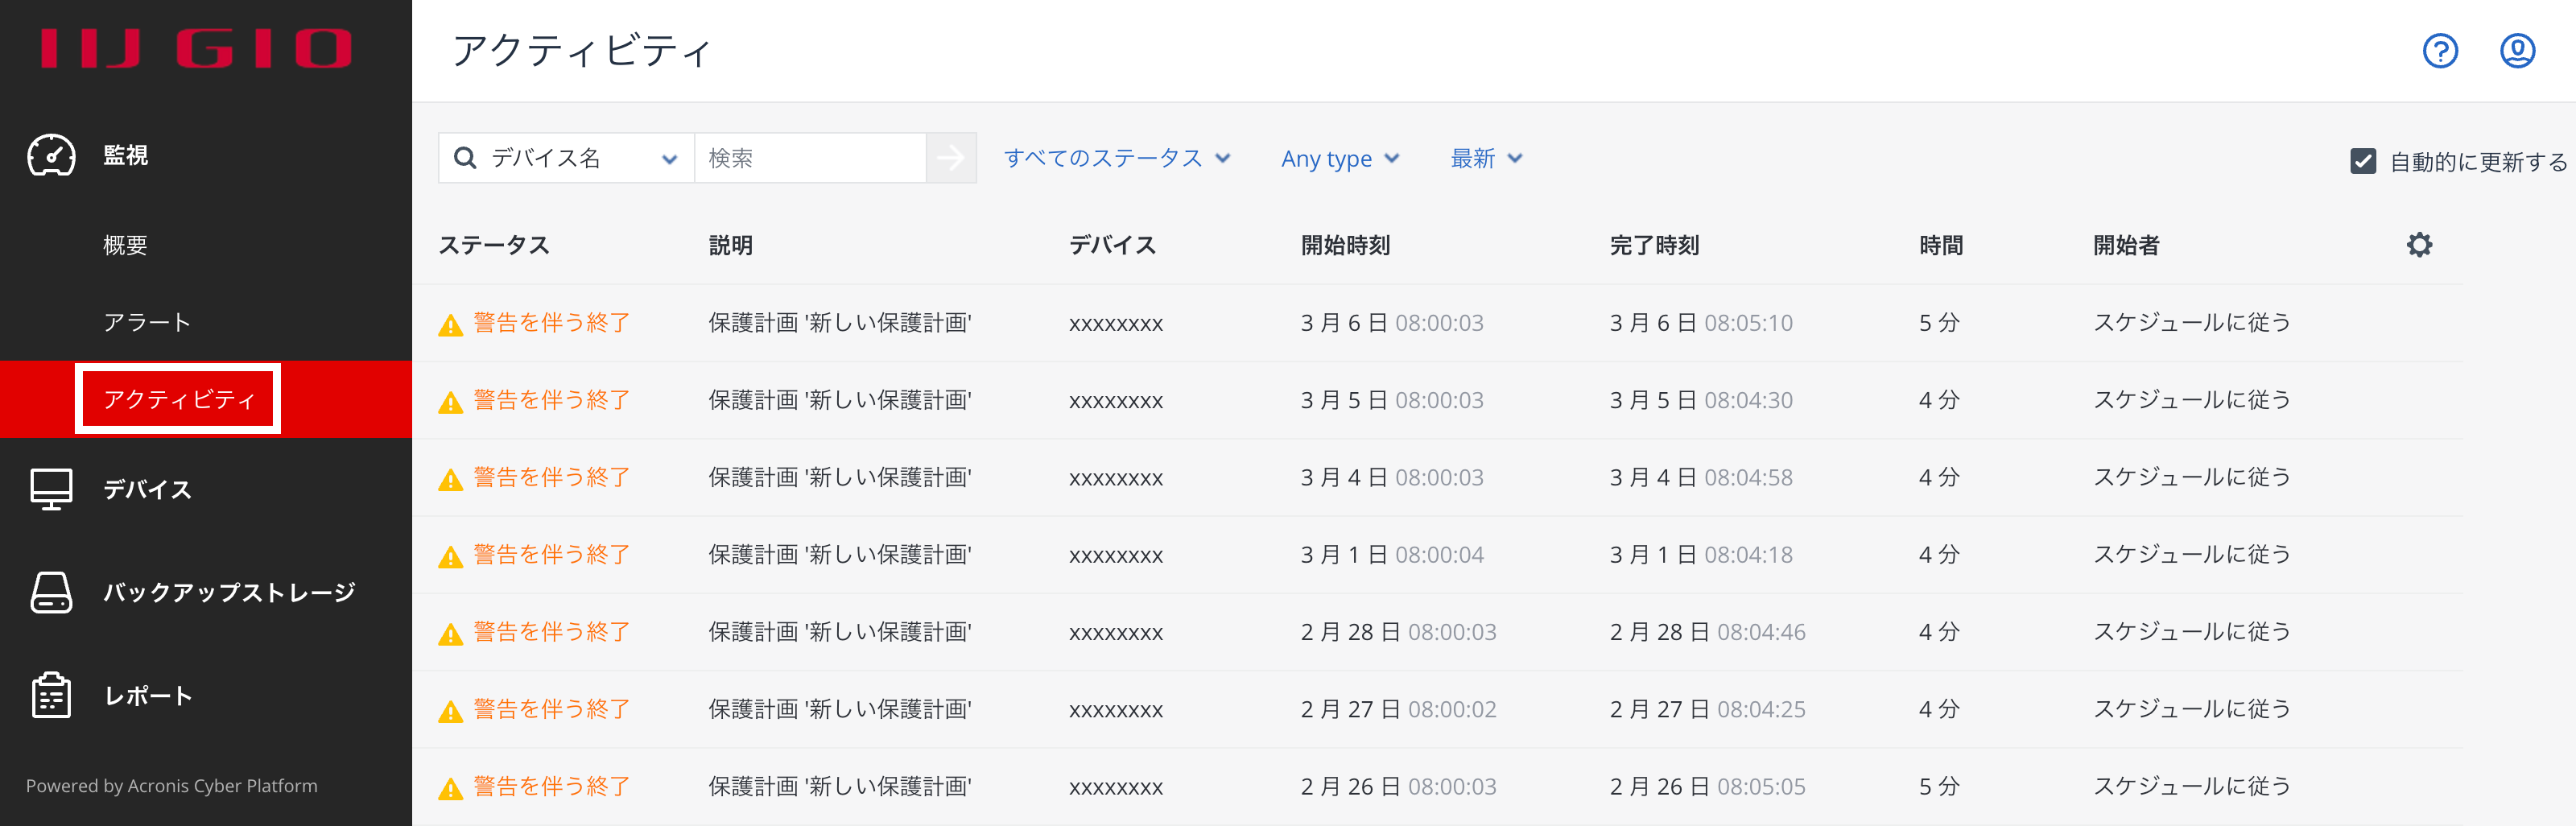The image size is (2576, 826).
Task: Open the すべてのステータス filter dropdown
Action: [x=1117, y=158]
